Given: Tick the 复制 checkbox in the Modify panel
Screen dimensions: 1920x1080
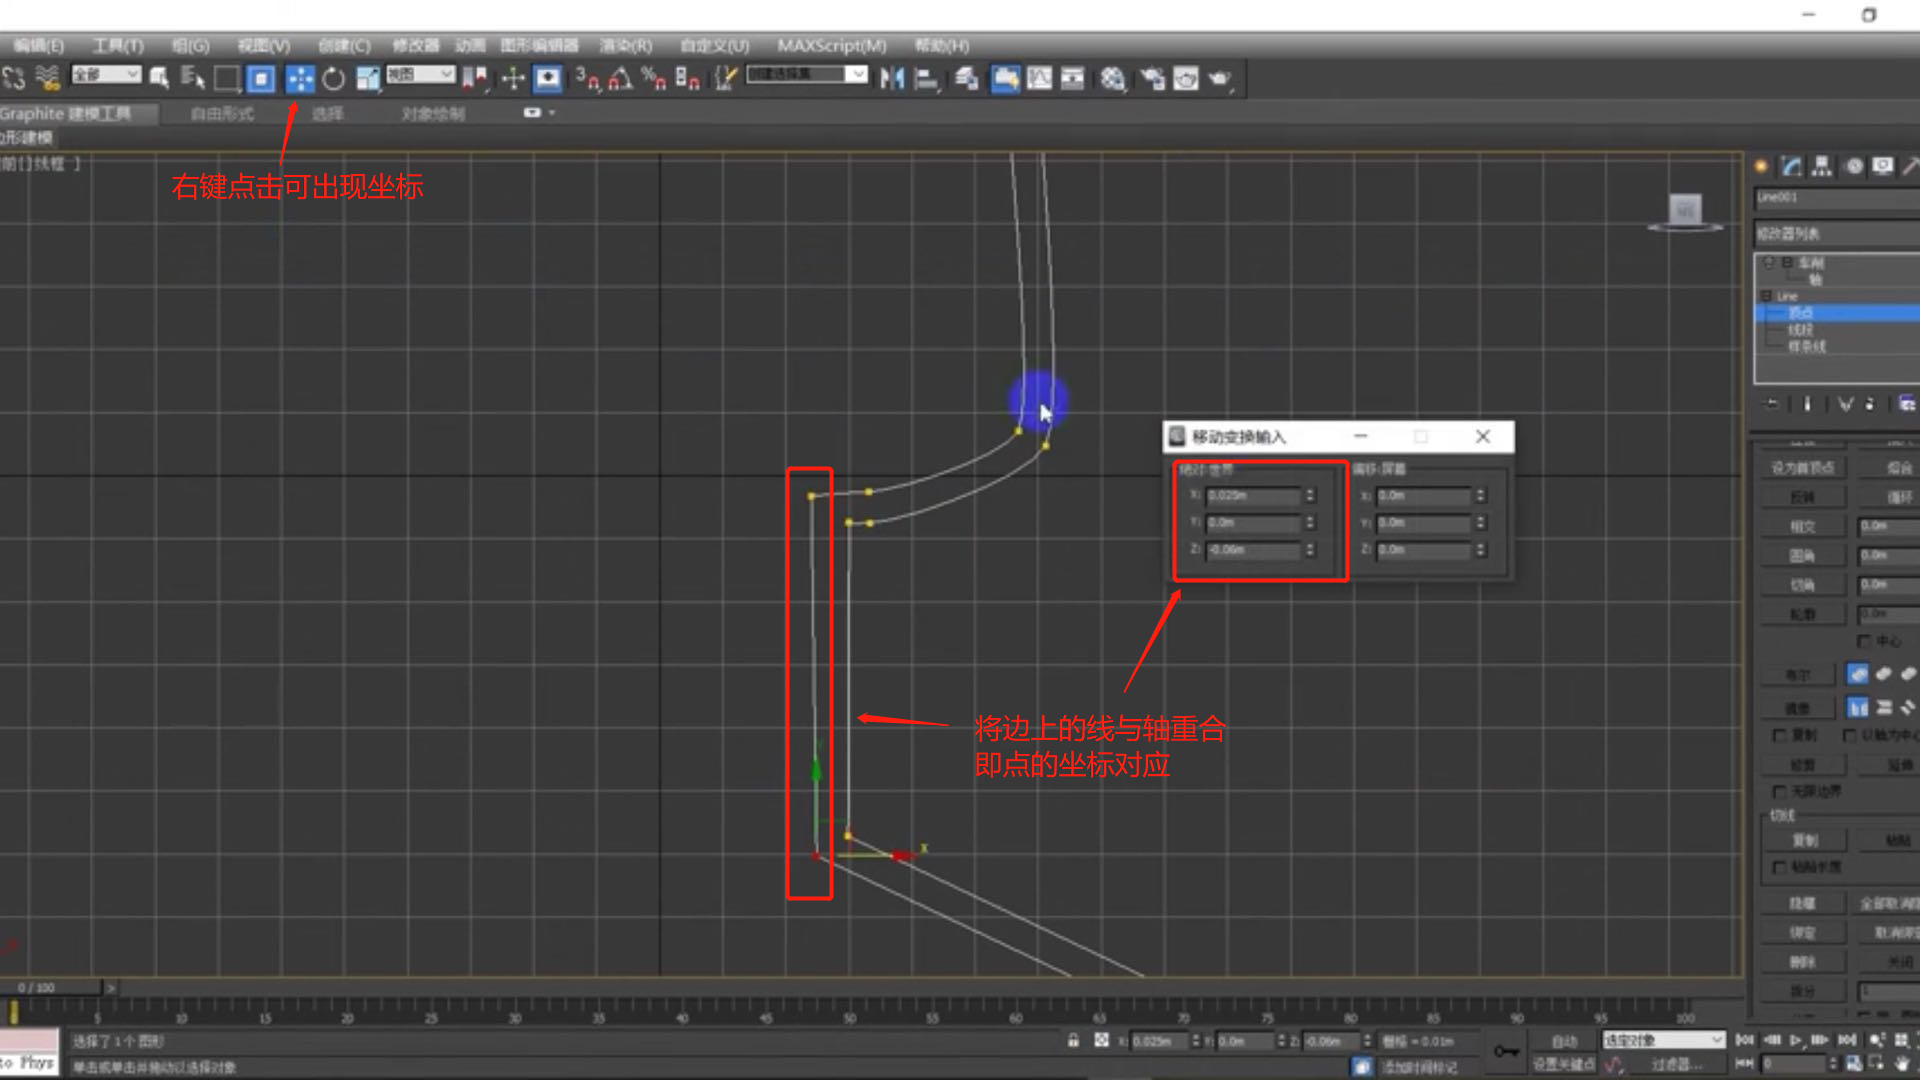Looking at the screenshot, I should pyautogui.click(x=1779, y=735).
